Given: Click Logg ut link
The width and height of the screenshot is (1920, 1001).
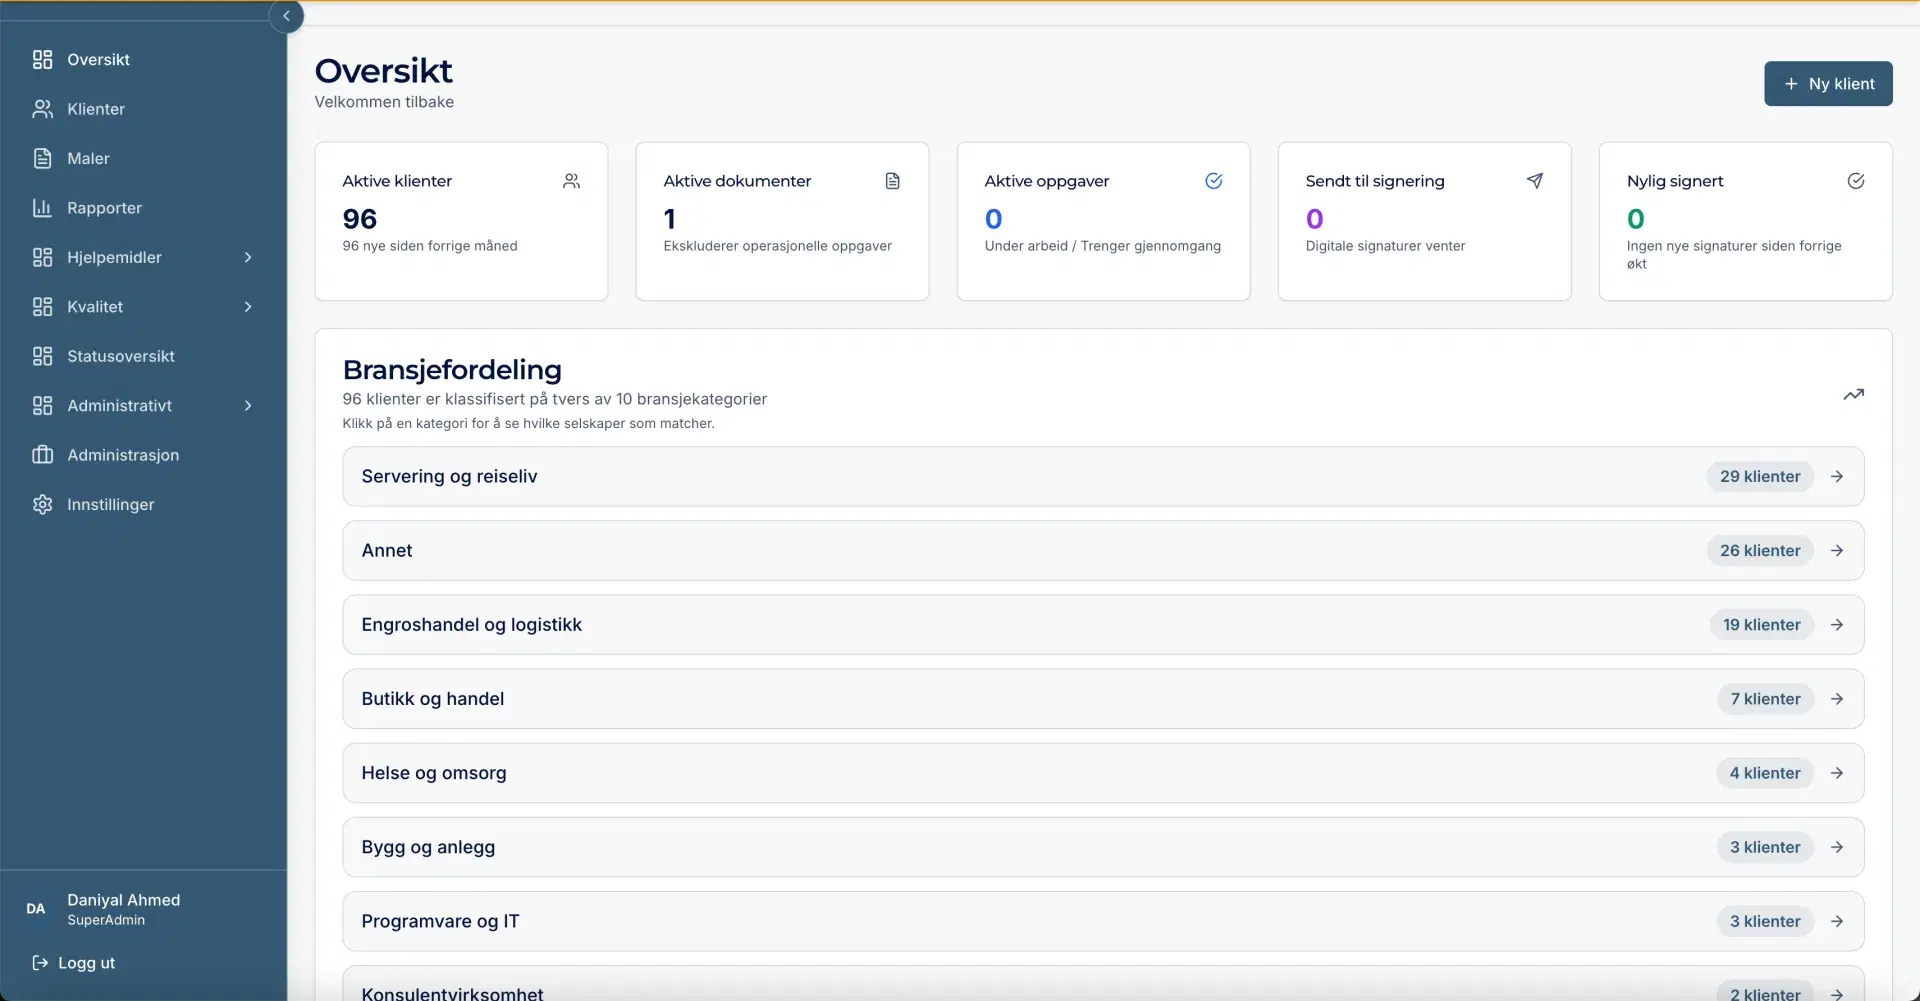Looking at the screenshot, I should (74, 963).
